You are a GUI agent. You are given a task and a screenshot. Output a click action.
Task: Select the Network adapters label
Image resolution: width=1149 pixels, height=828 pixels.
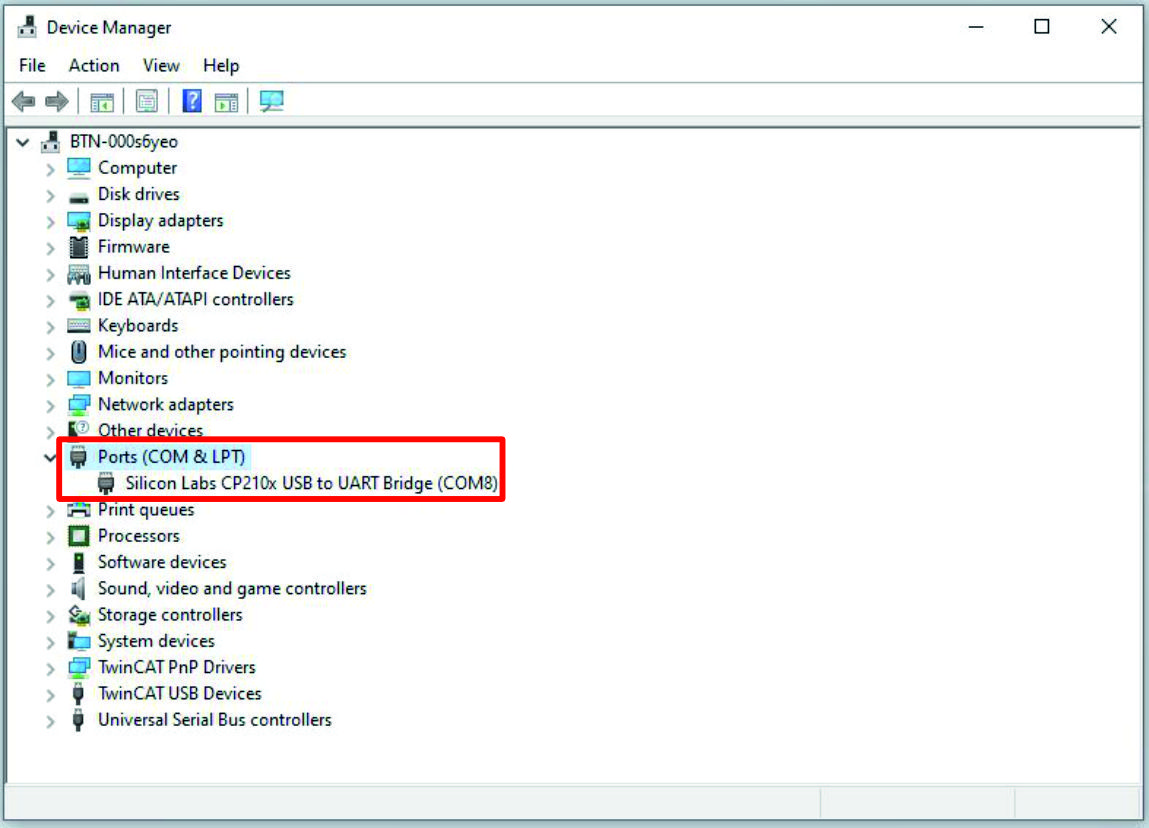click(x=166, y=404)
